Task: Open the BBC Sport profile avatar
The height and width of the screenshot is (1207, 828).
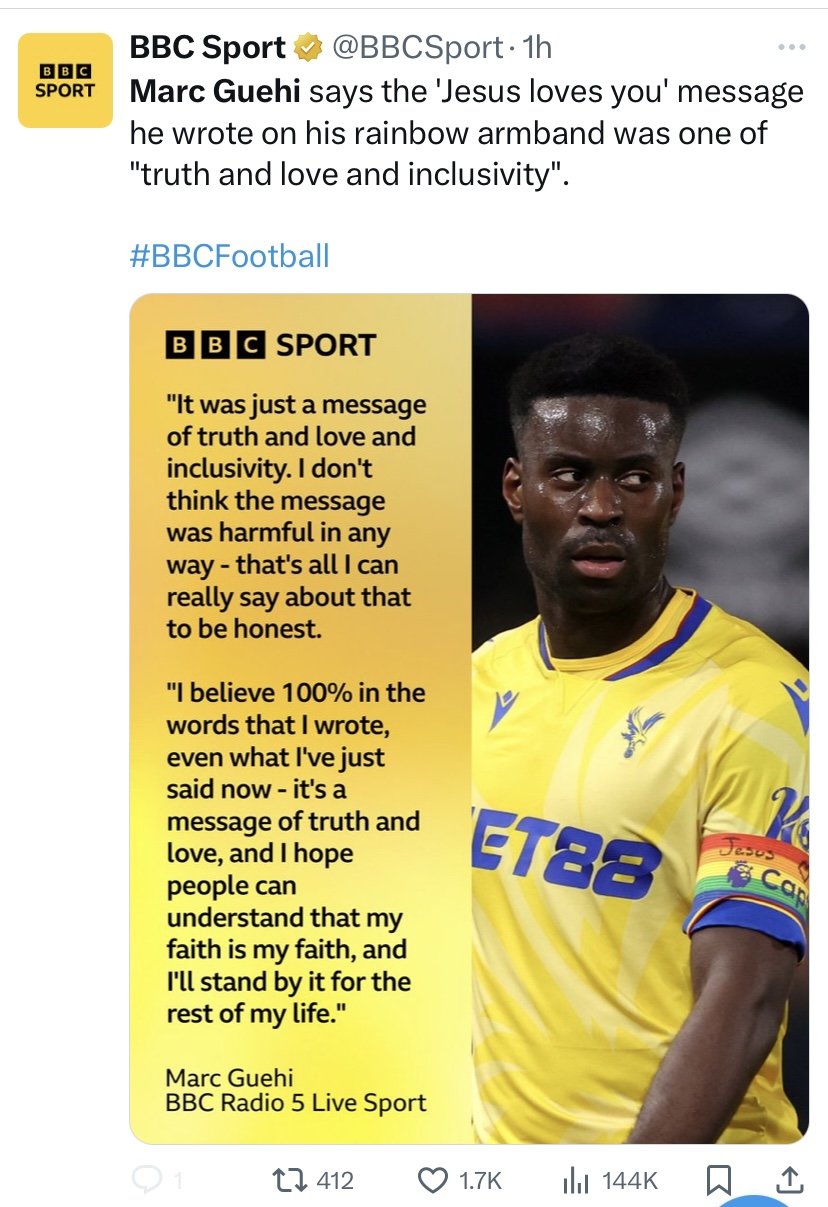Action: (x=65, y=81)
